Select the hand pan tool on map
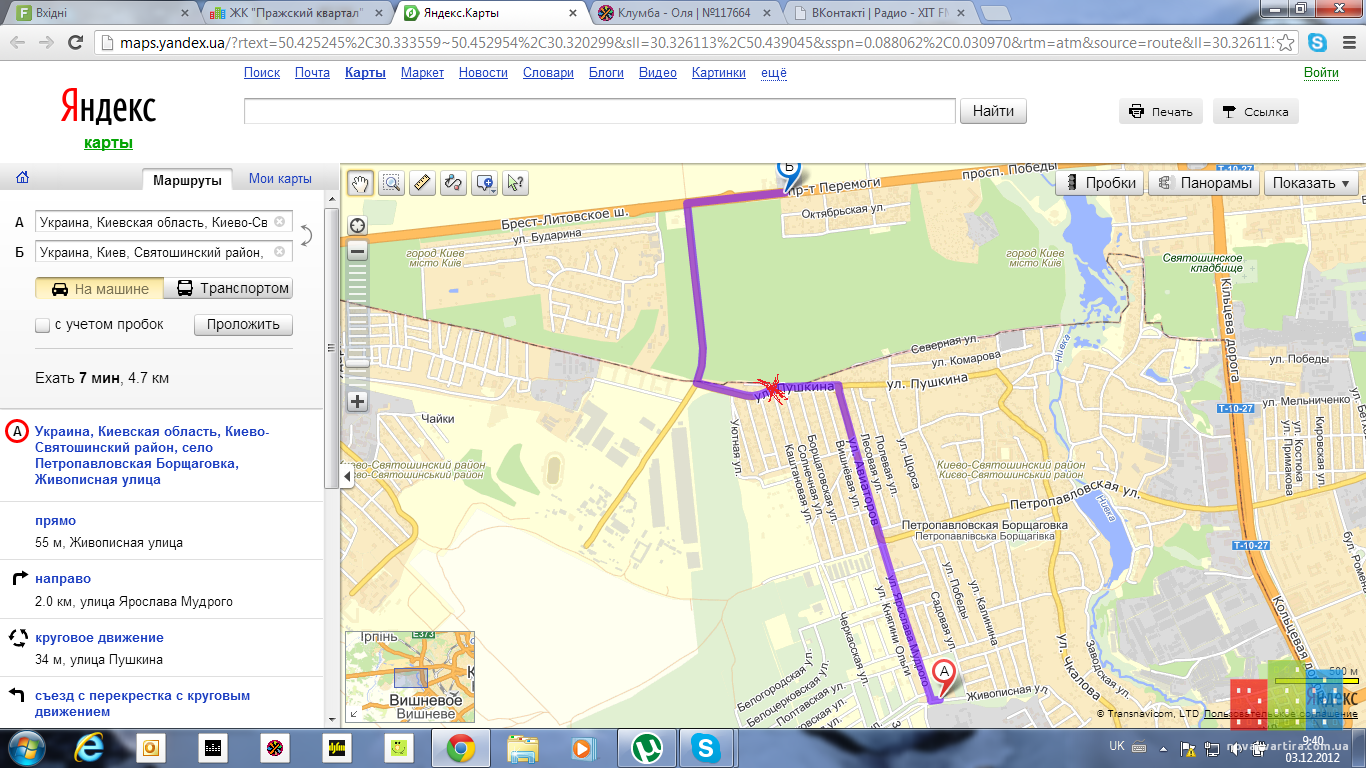 (x=360, y=183)
